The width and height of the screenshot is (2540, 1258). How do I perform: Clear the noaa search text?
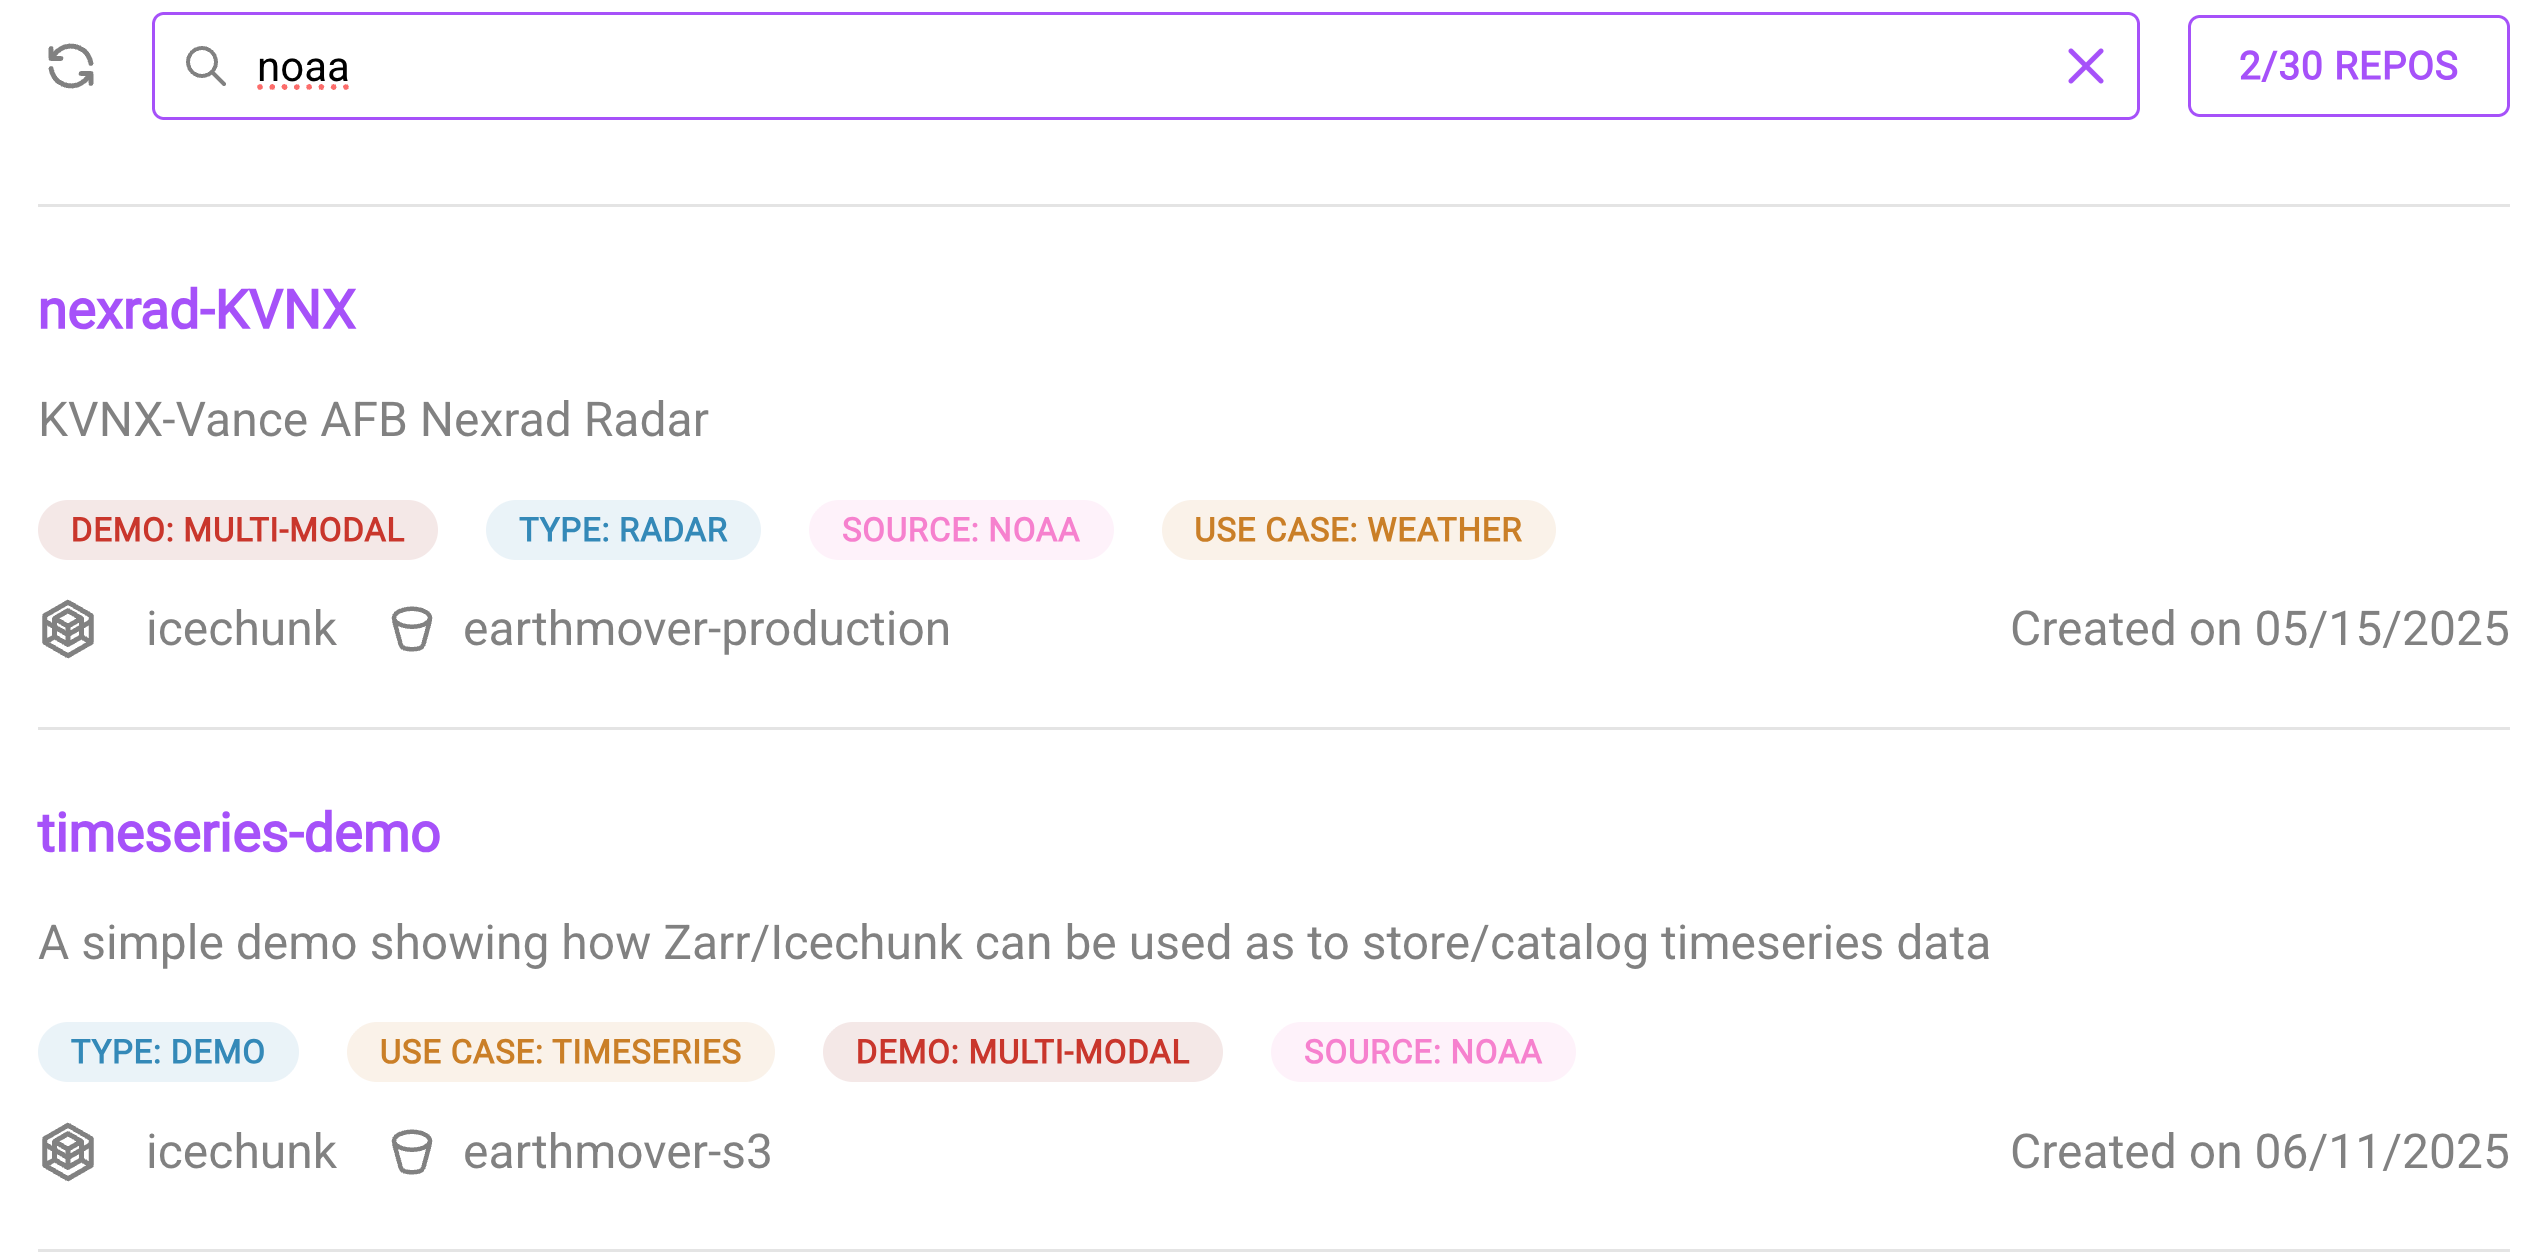coord(2085,67)
